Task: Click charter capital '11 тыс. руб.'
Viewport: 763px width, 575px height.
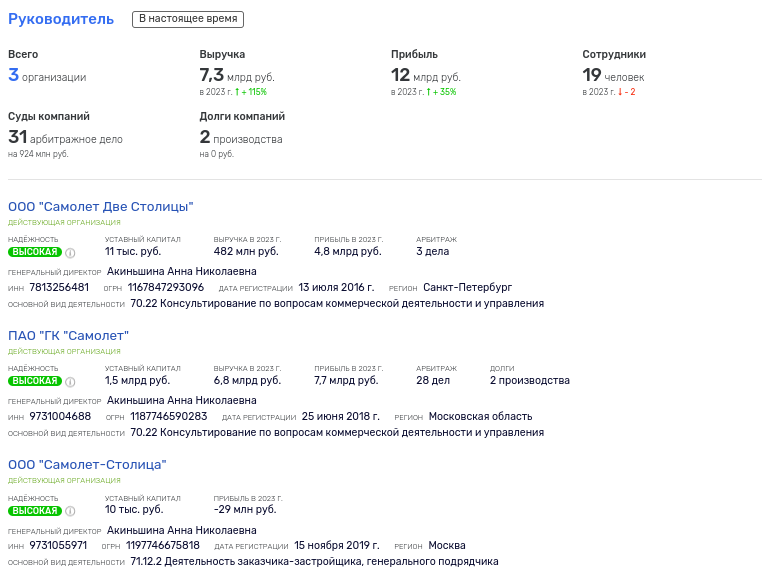Action: pyautogui.click(x=133, y=252)
